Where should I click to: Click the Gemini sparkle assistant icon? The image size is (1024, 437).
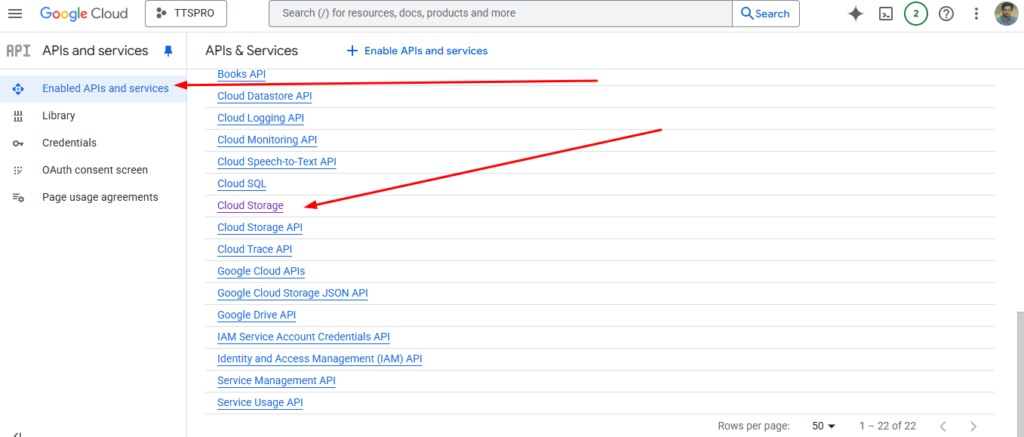click(x=855, y=14)
